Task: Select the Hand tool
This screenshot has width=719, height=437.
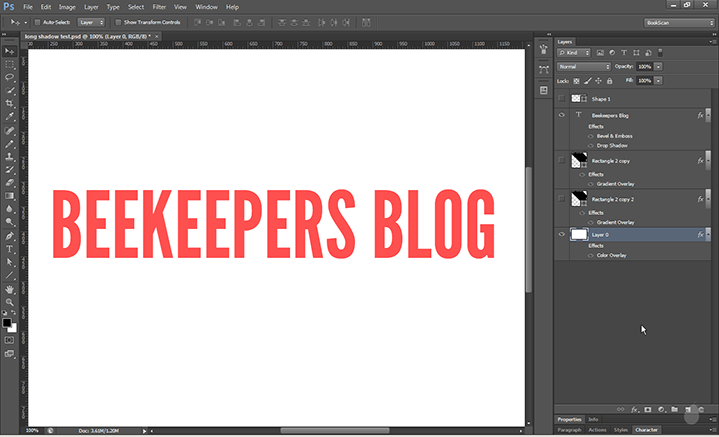Action: tap(10, 287)
